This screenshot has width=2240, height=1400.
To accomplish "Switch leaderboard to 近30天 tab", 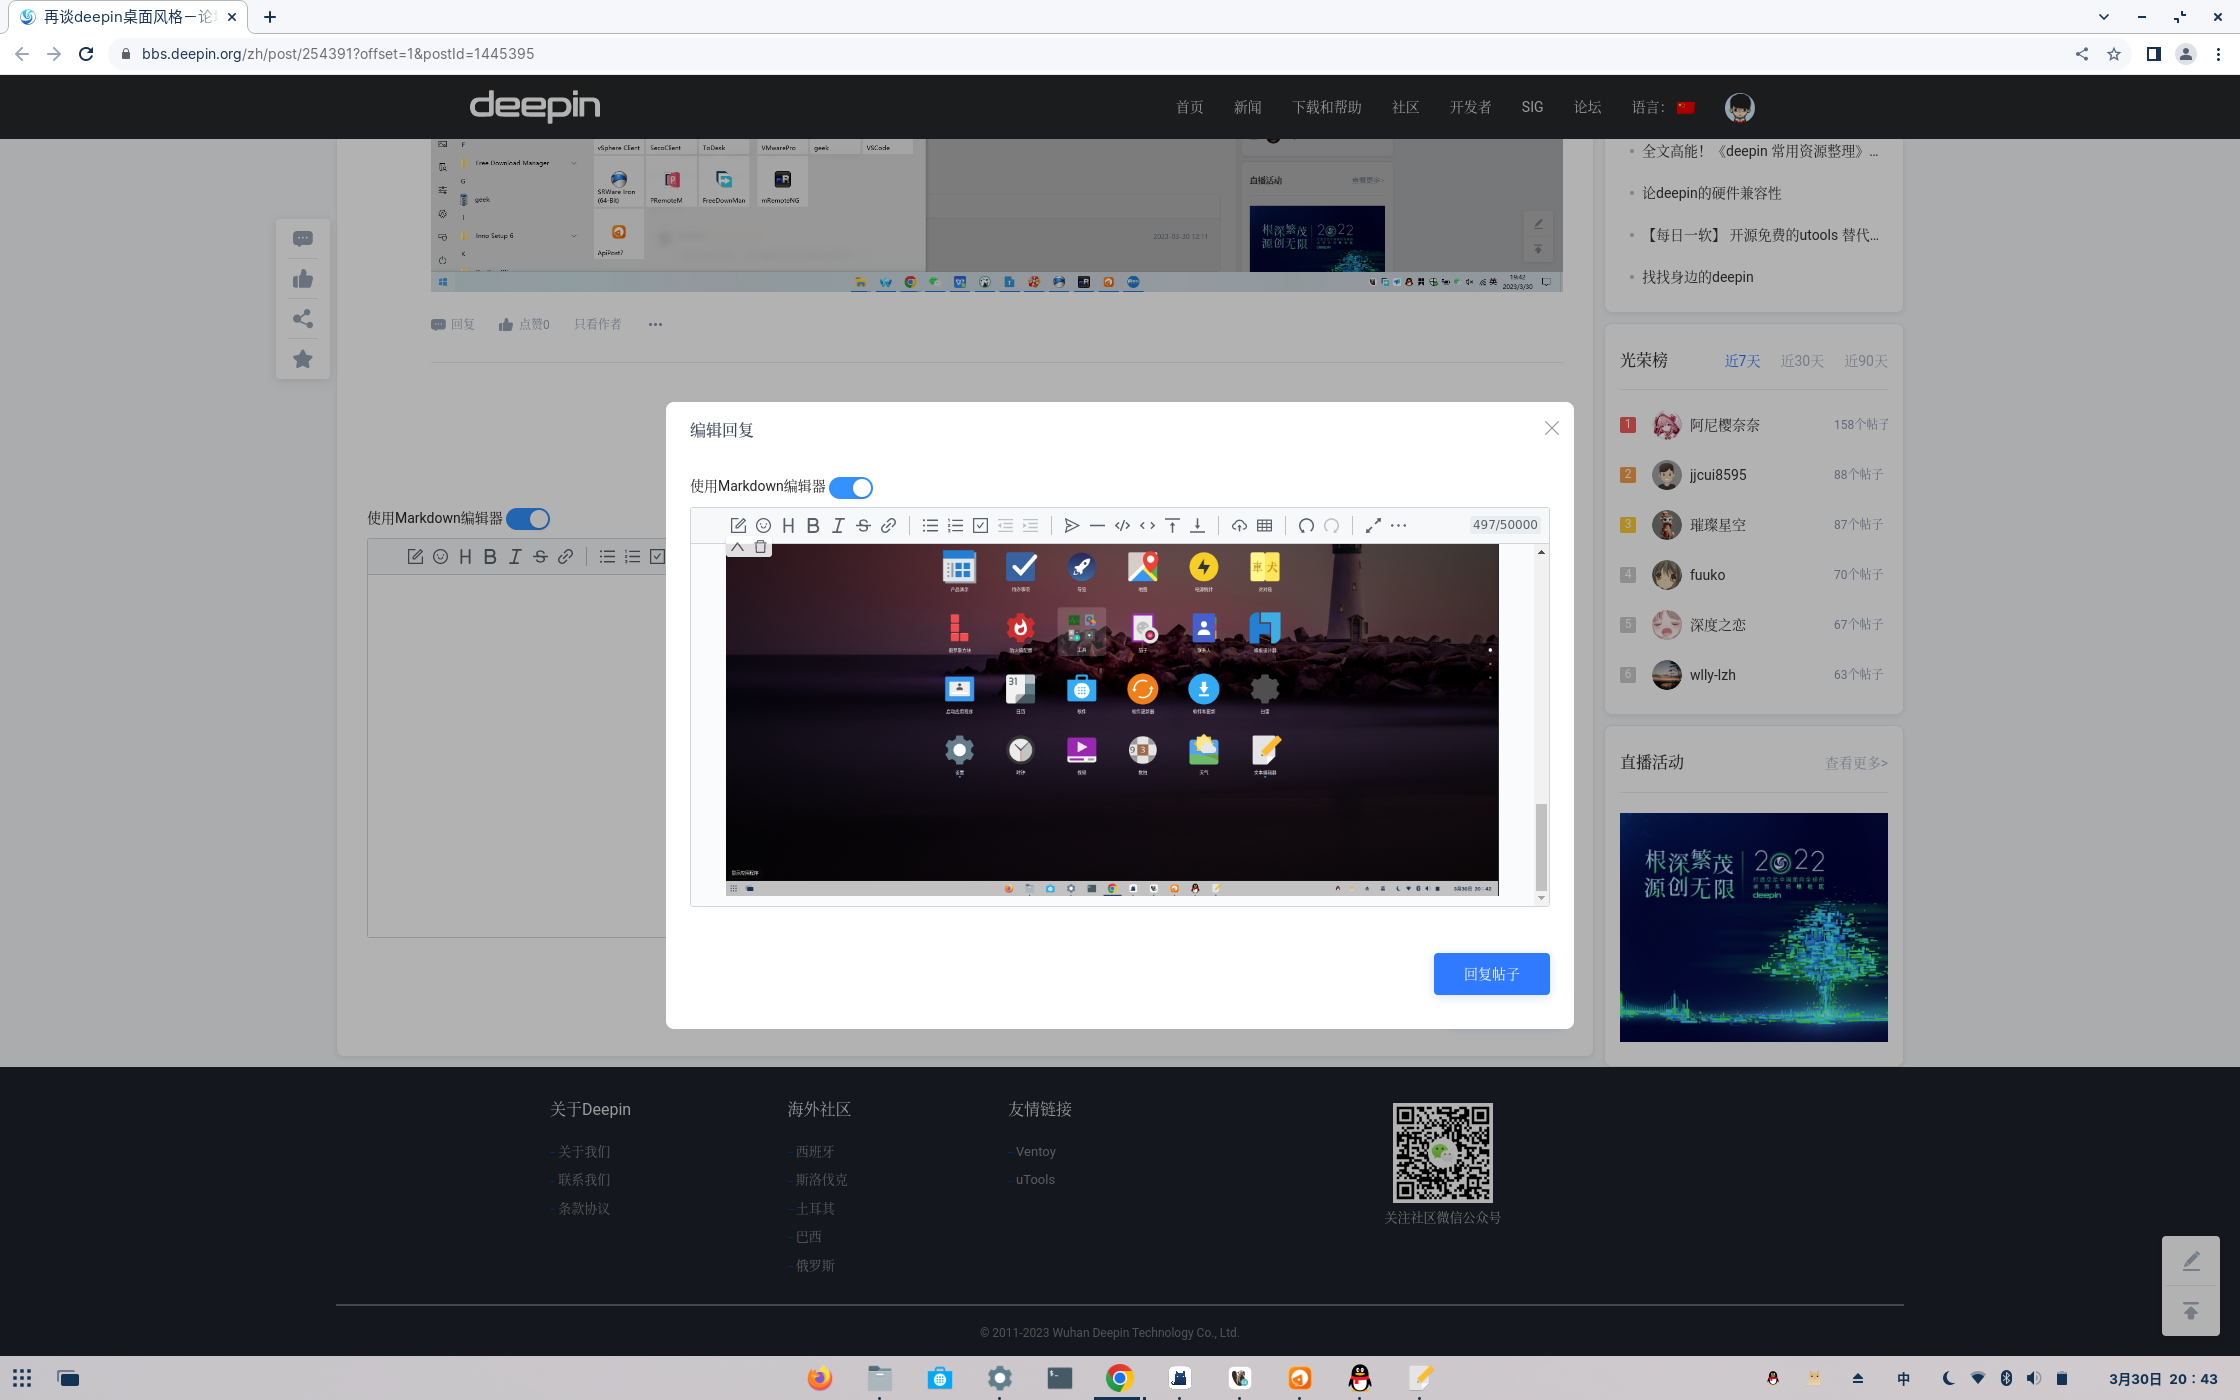I will click(1802, 361).
